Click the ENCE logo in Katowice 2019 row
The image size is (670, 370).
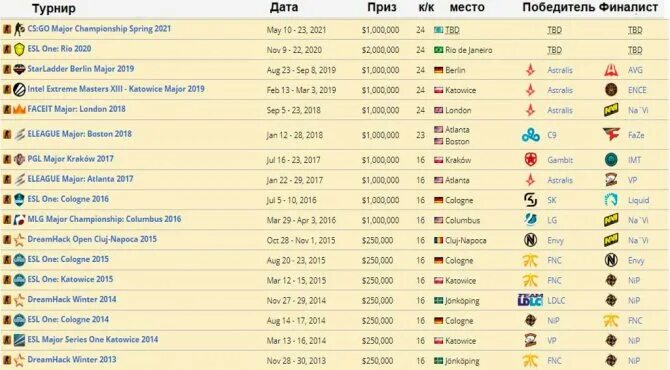pos(611,90)
